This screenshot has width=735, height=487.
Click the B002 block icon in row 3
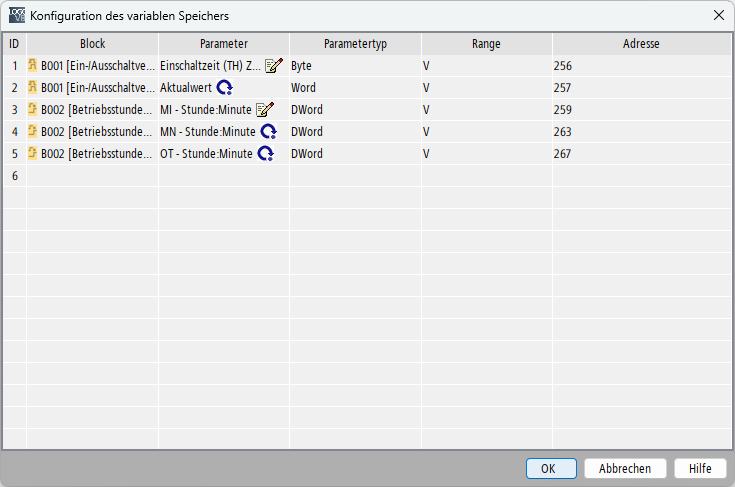click(x=33, y=110)
